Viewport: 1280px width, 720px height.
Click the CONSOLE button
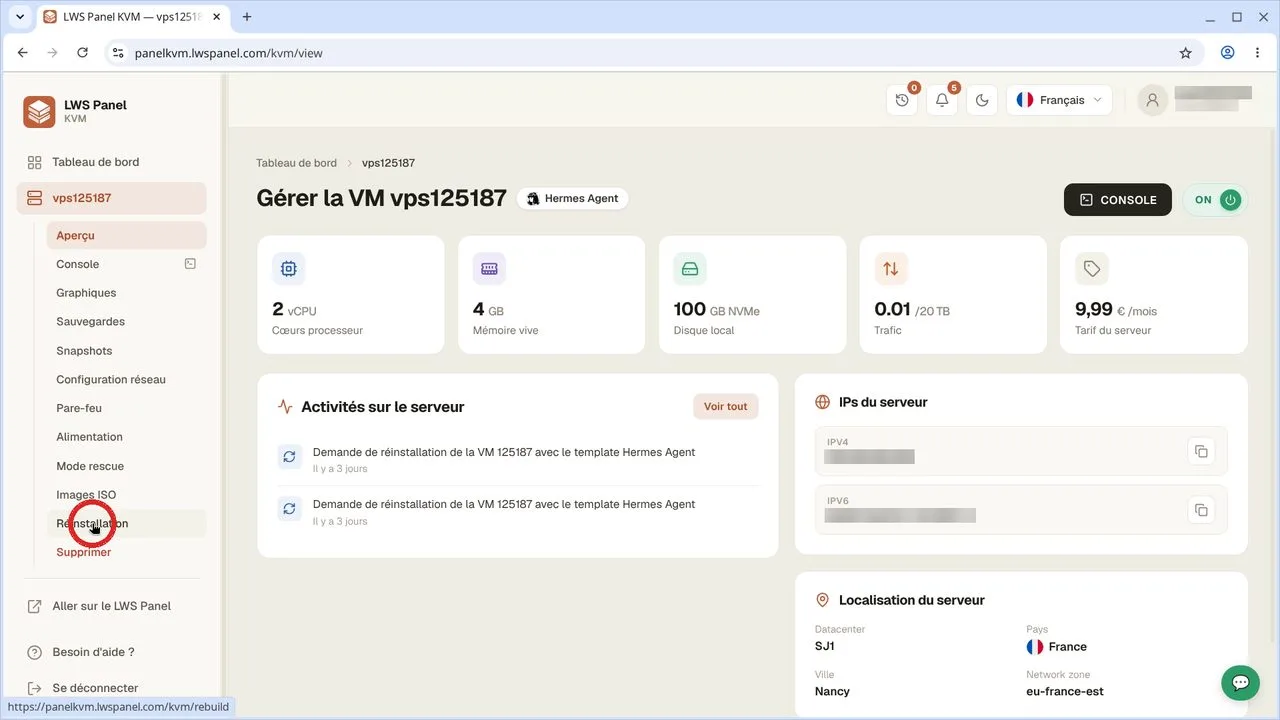pos(1117,200)
